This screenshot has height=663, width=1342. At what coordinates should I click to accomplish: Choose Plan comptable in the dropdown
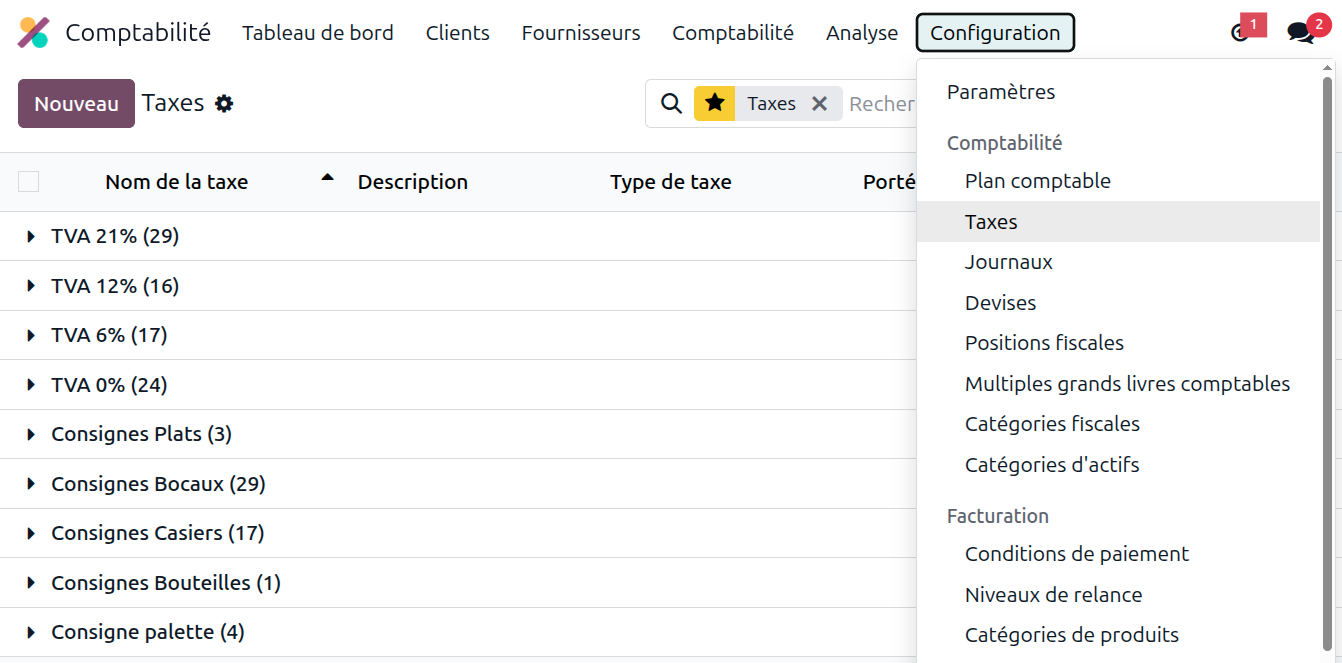[1037, 181]
